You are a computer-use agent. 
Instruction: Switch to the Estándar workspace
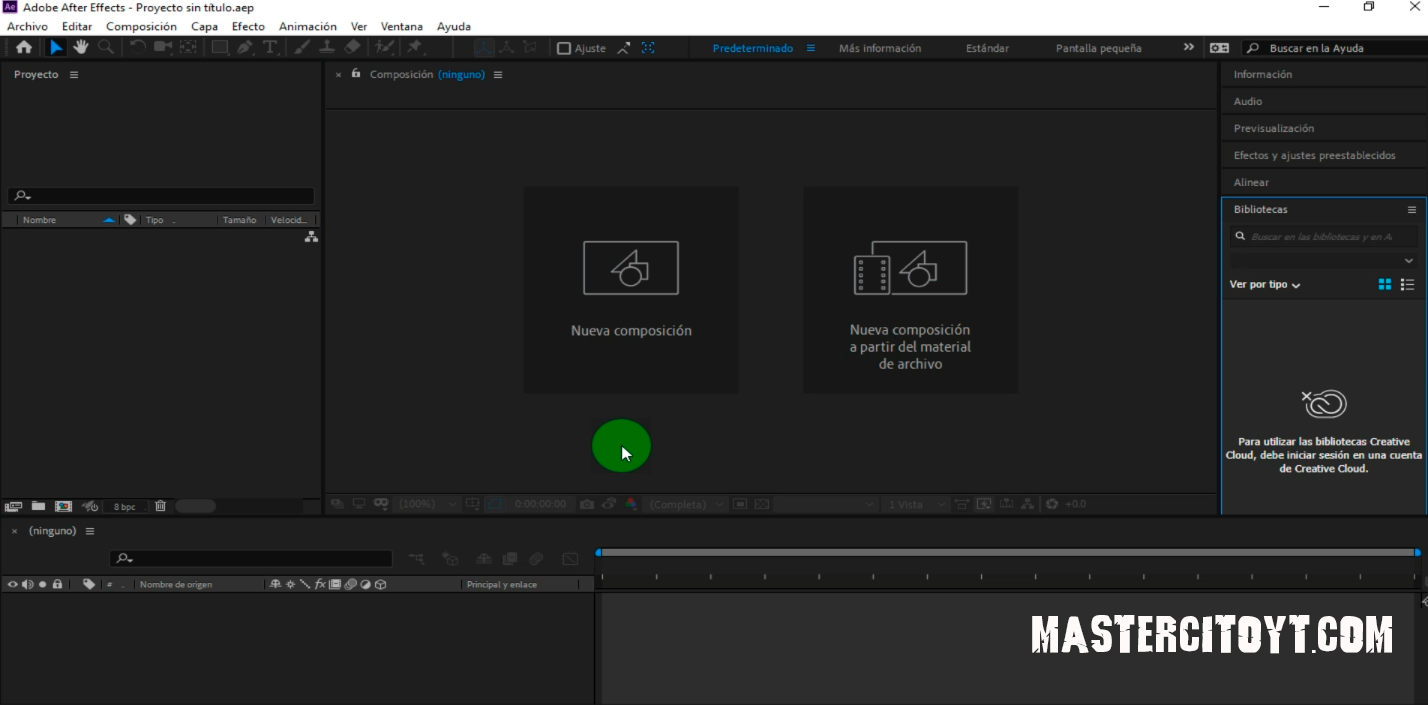[x=987, y=48]
